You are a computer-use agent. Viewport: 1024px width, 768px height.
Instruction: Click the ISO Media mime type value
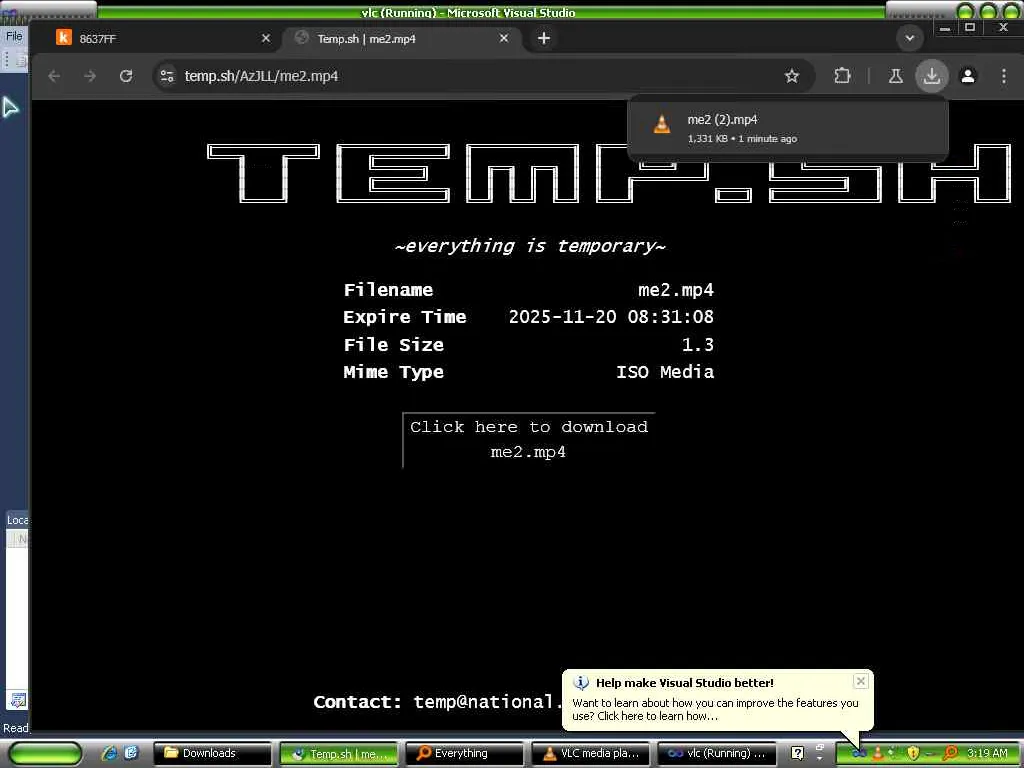click(x=665, y=372)
